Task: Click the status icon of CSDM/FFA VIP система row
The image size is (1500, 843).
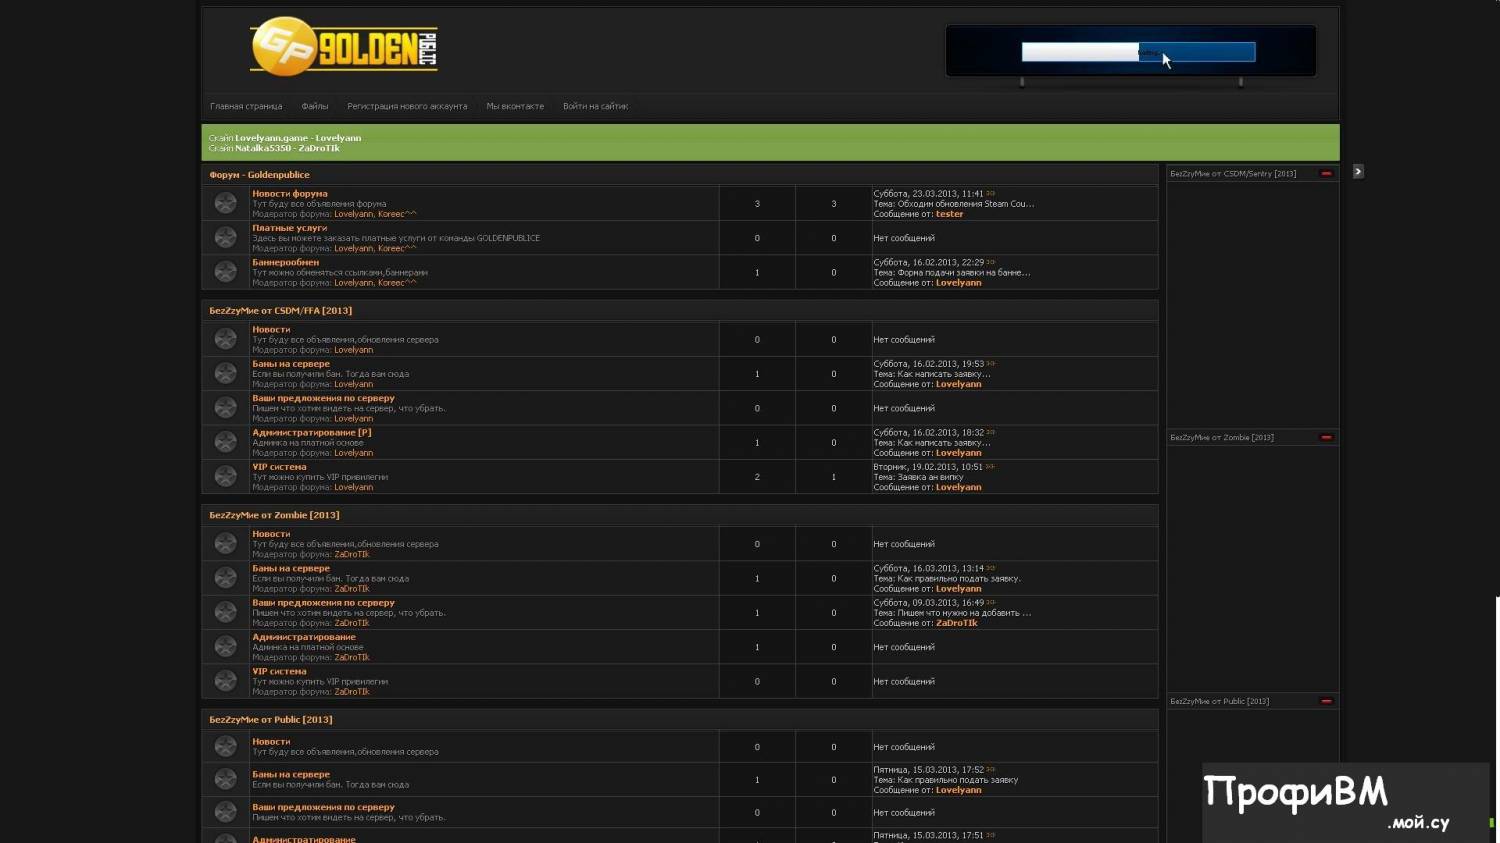Action: click(x=226, y=476)
